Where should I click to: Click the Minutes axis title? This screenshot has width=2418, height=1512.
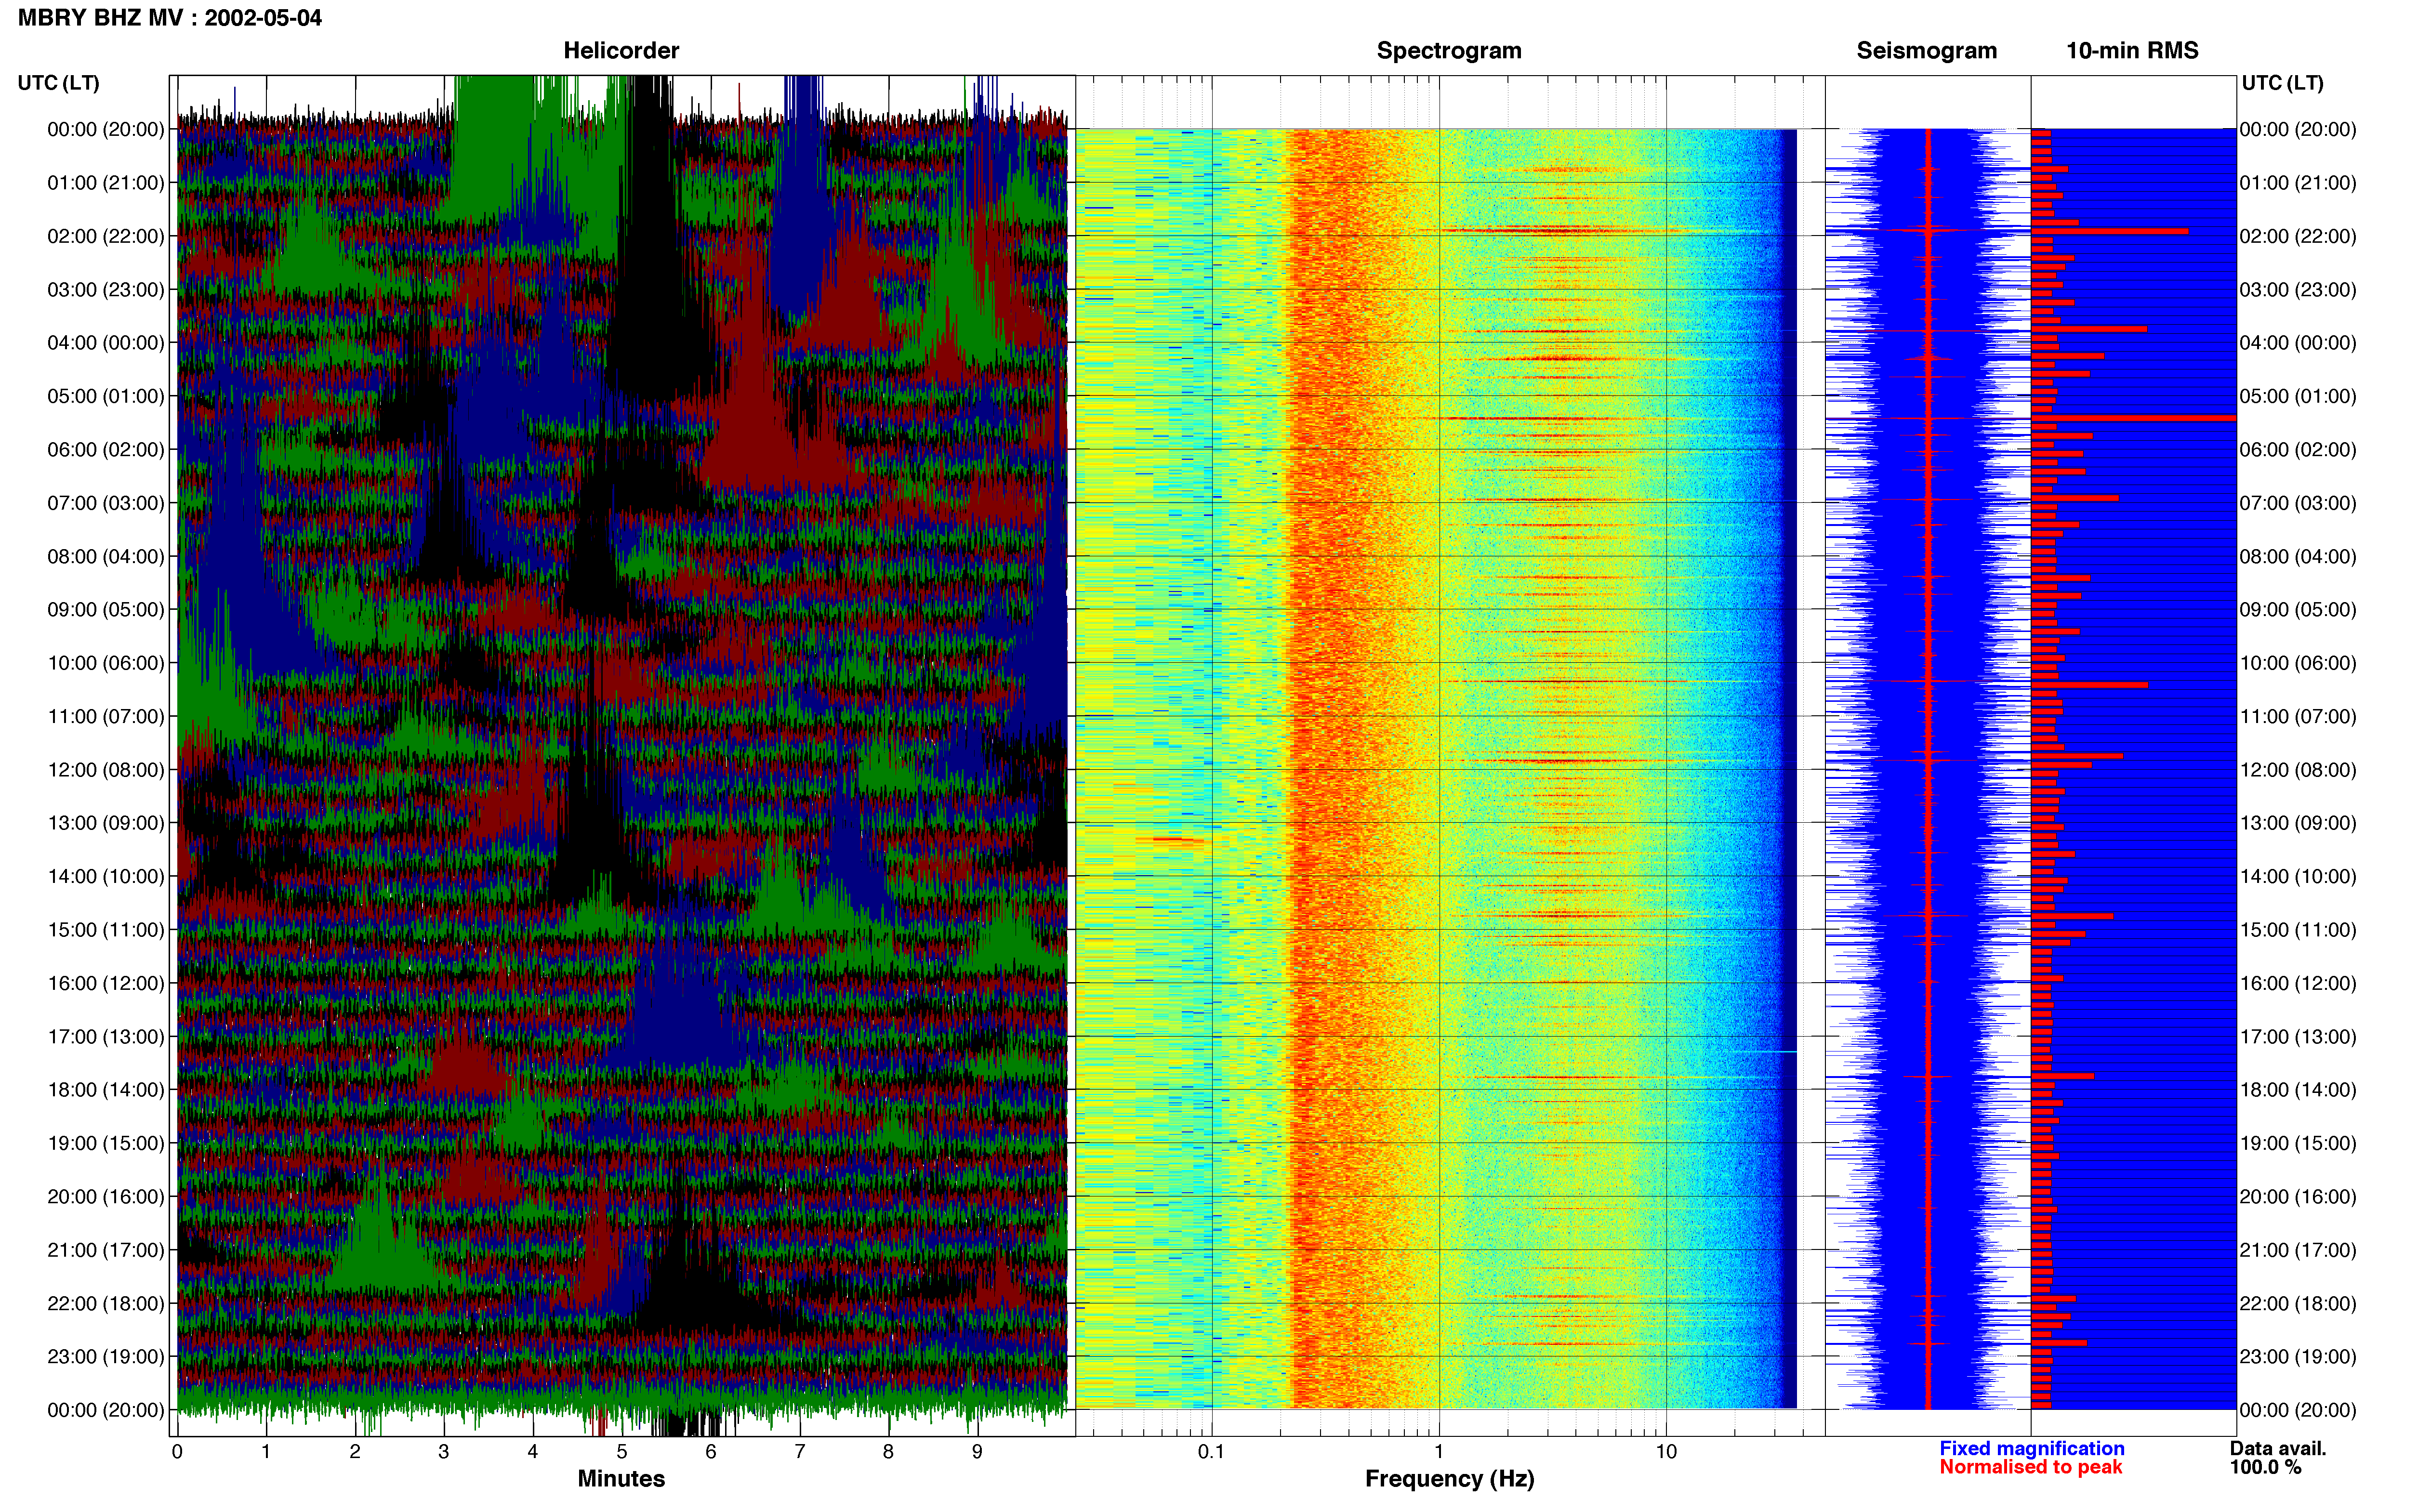tap(621, 1479)
